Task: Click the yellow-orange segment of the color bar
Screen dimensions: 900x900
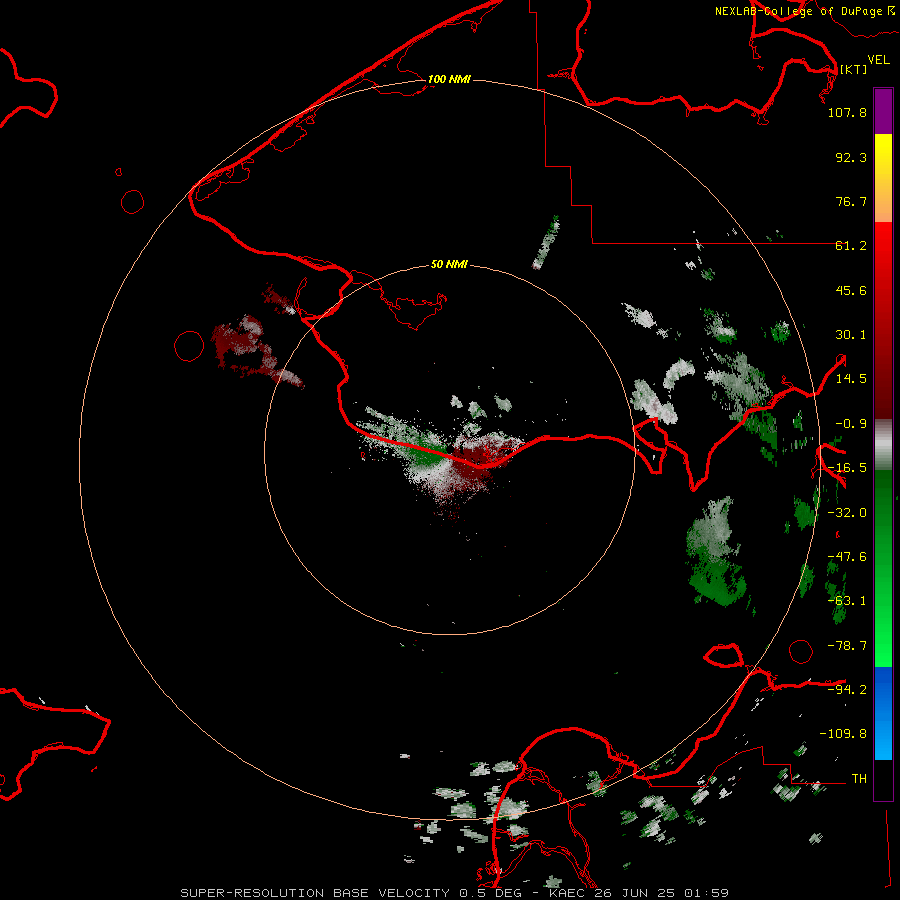Action: (883, 178)
